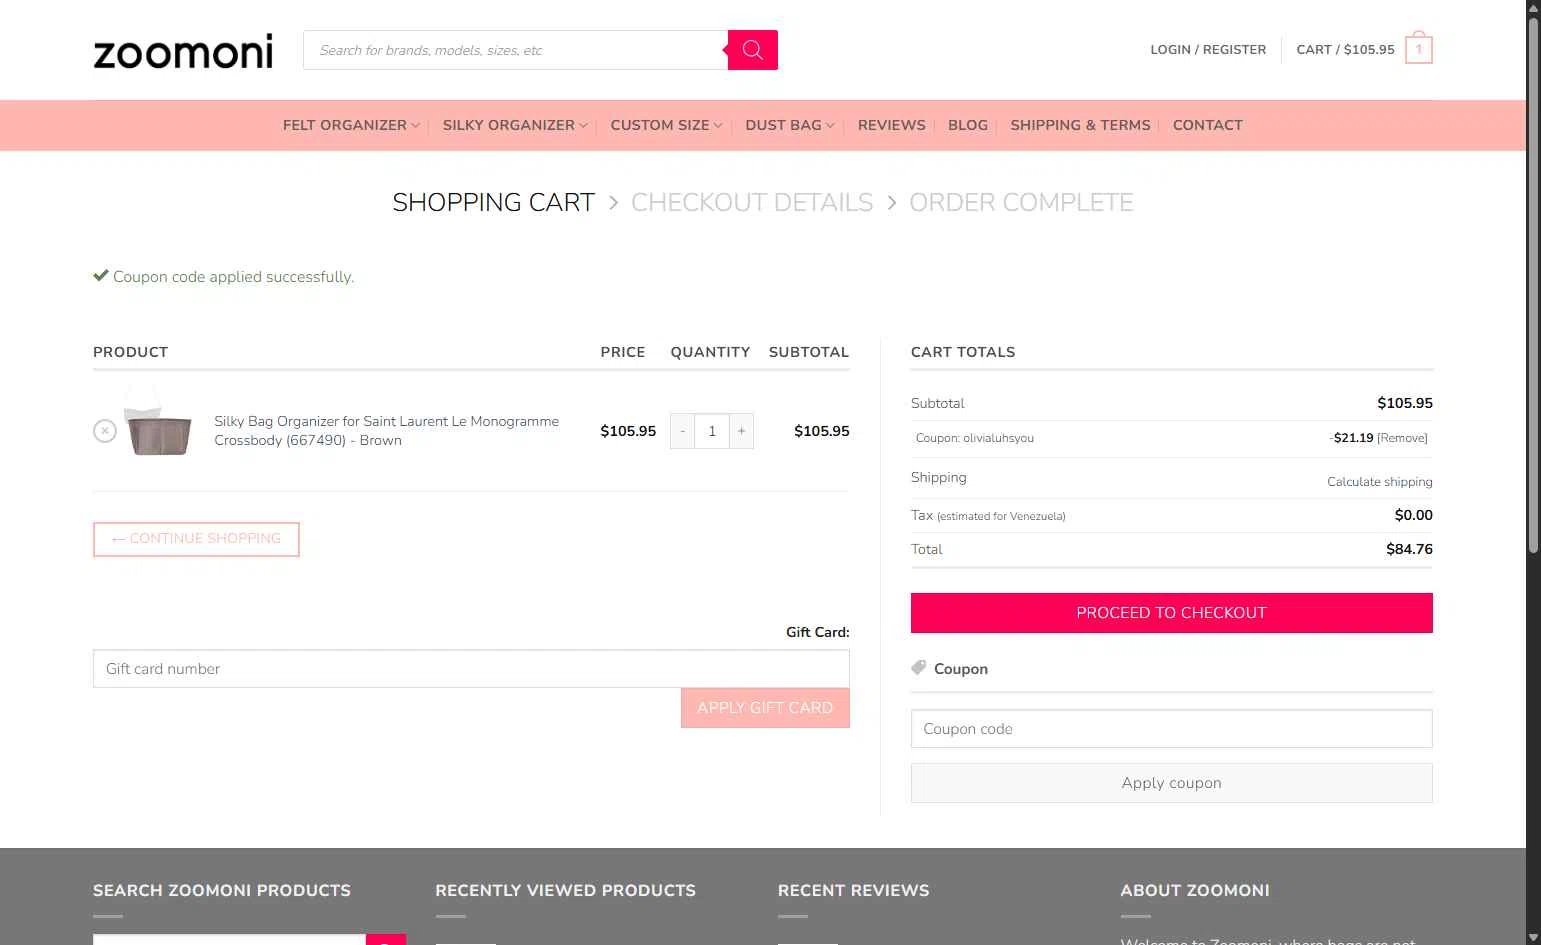Focus the product search field
The height and width of the screenshot is (945, 1541).
[516, 50]
